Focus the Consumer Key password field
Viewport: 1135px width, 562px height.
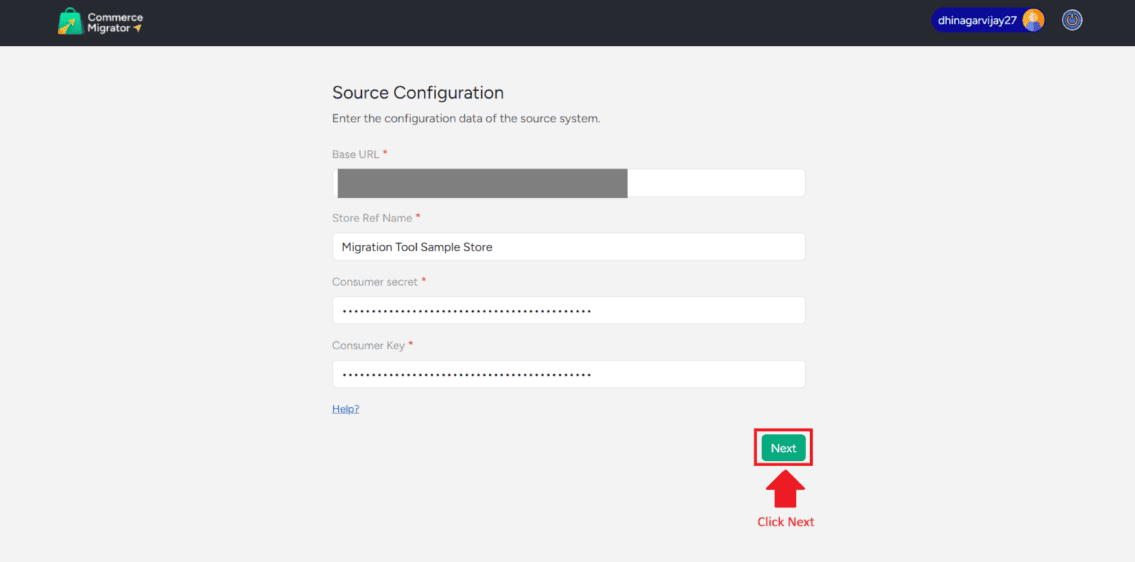pyautogui.click(x=568, y=375)
